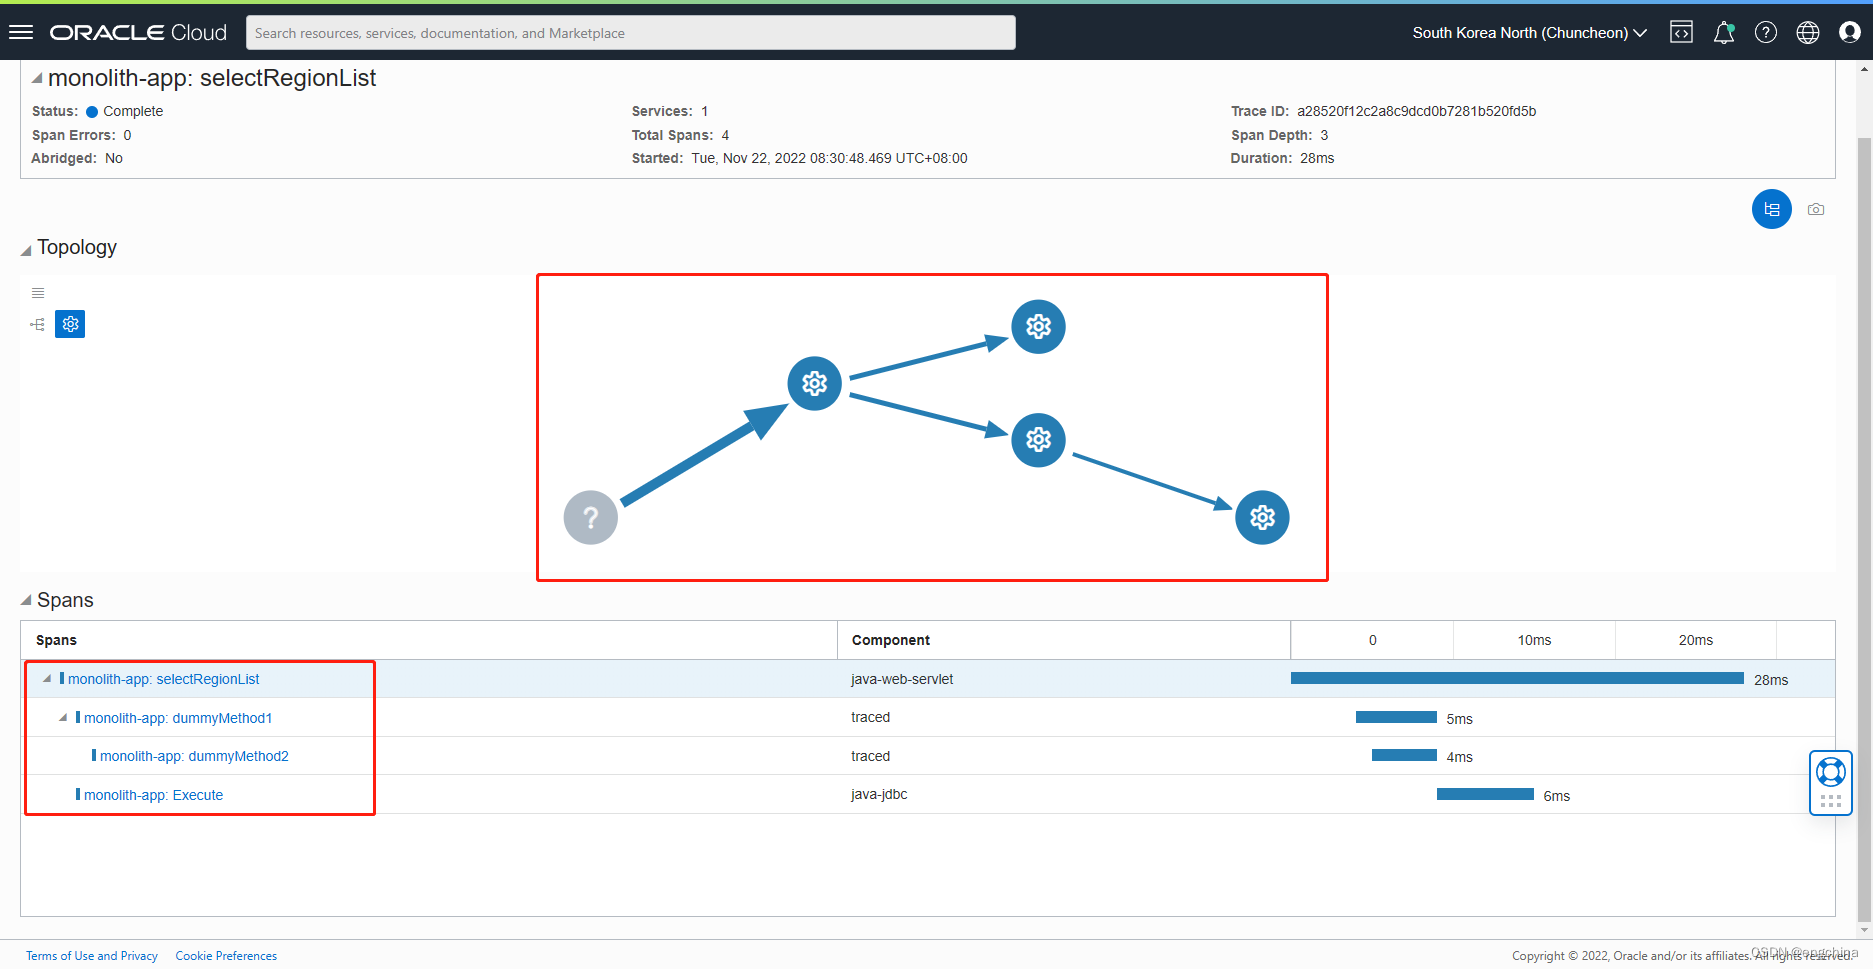Collapse the Topology section
This screenshot has width=1873, height=969.
coord(26,249)
